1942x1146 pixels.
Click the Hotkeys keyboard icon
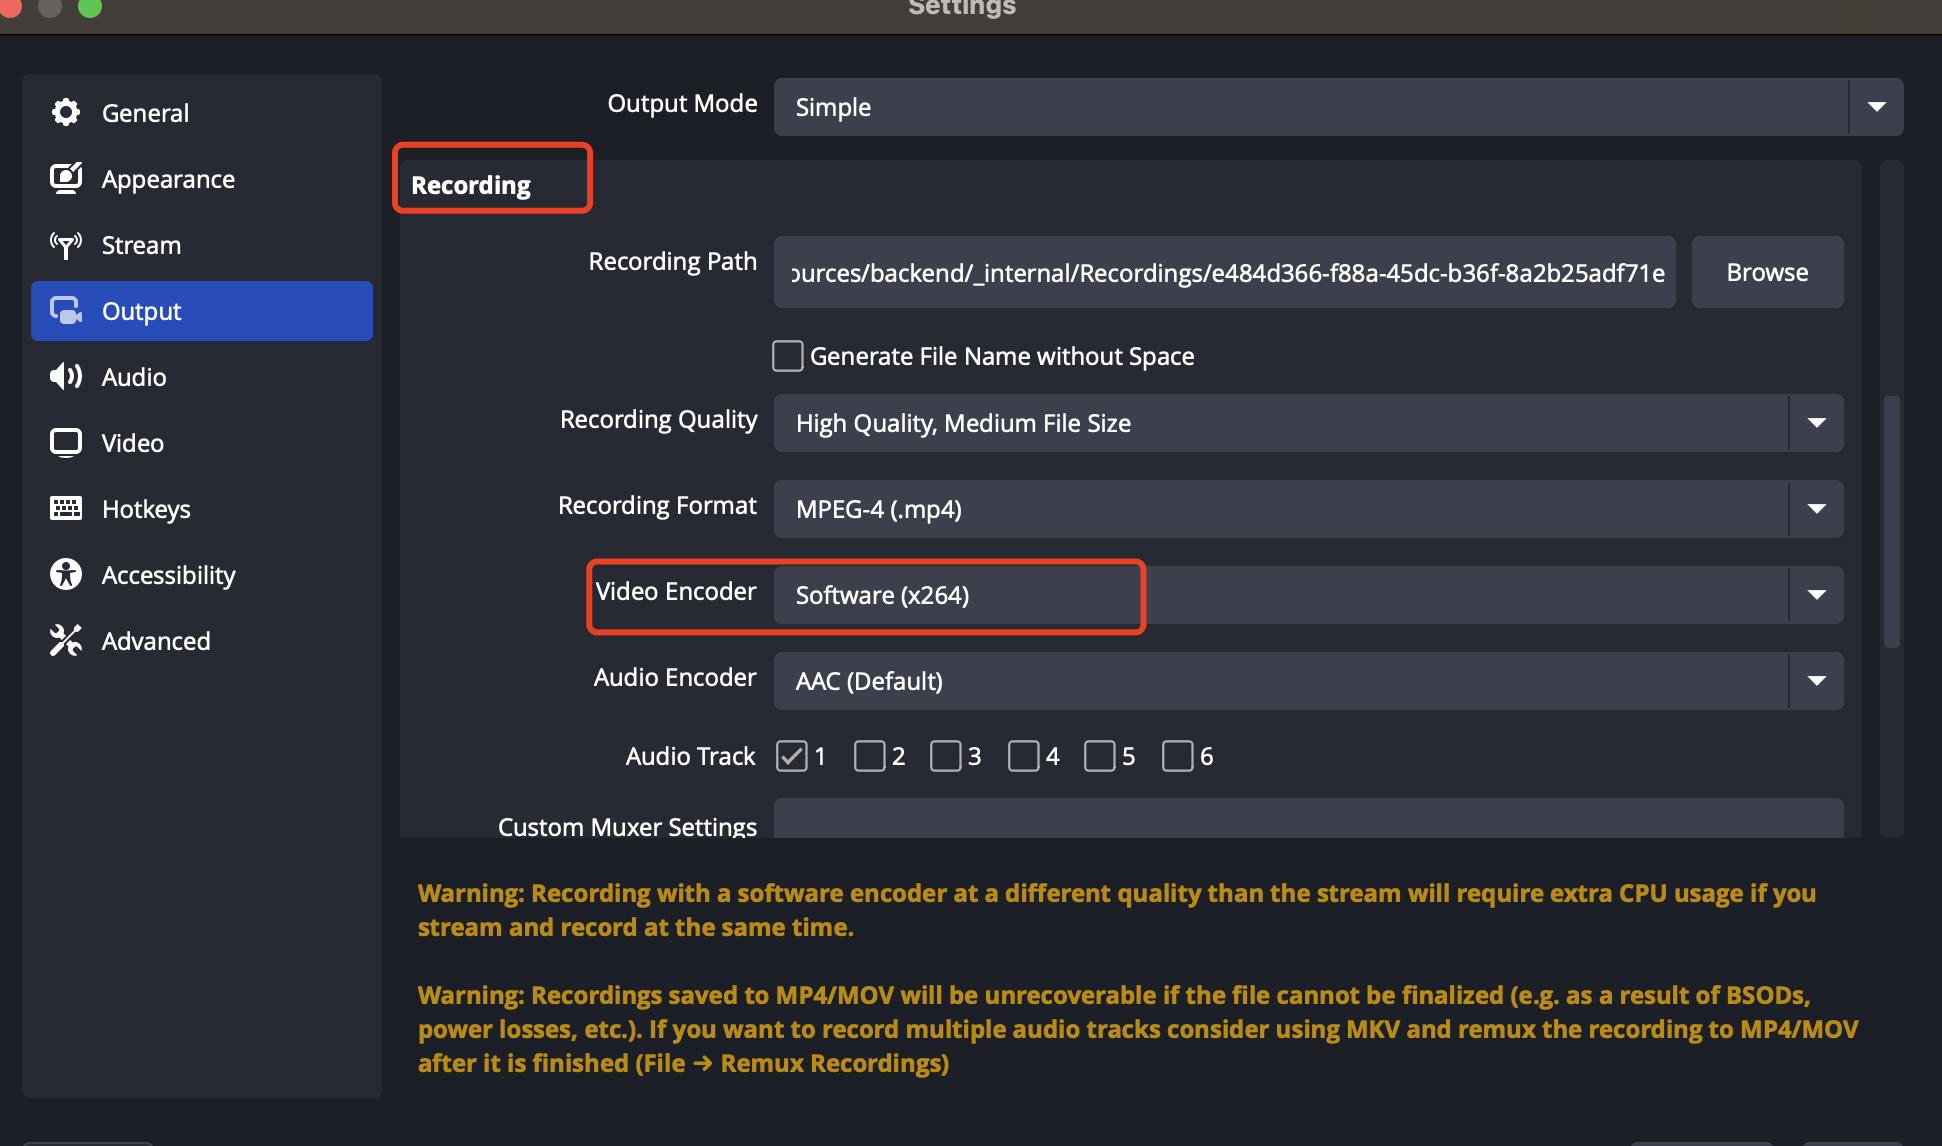coord(66,509)
